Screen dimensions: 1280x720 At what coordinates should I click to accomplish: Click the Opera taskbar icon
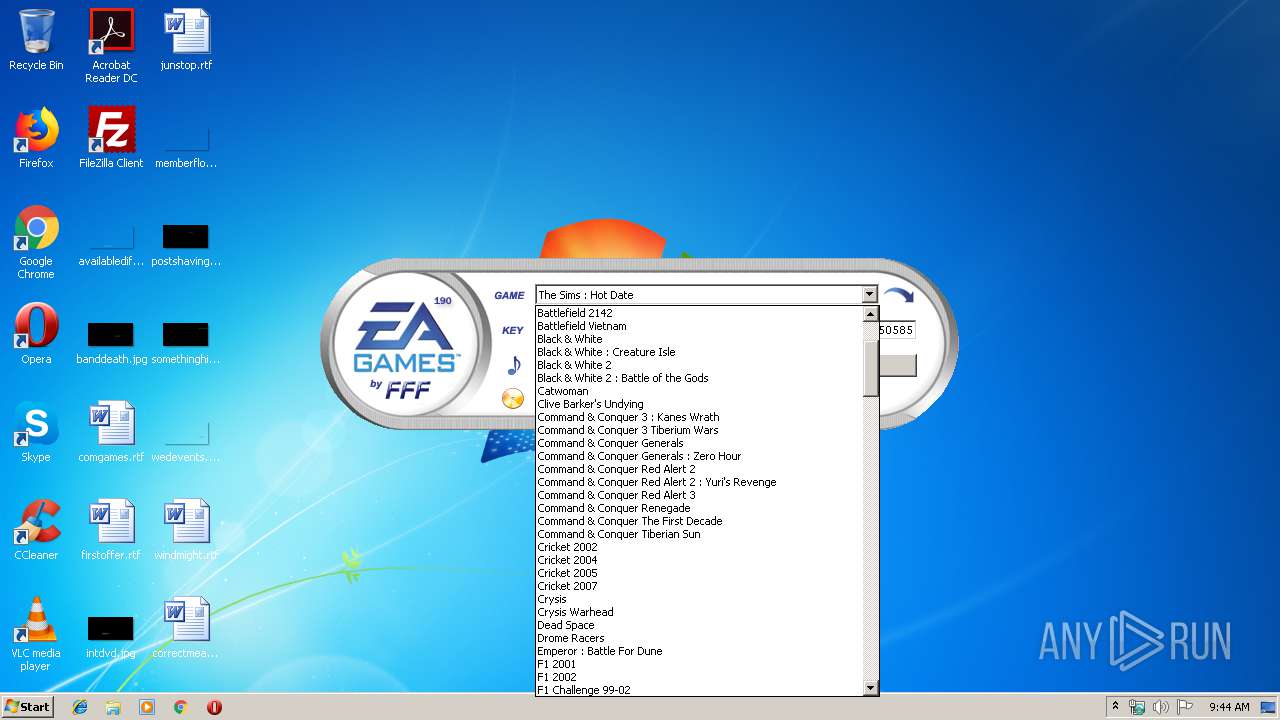(214, 707)
